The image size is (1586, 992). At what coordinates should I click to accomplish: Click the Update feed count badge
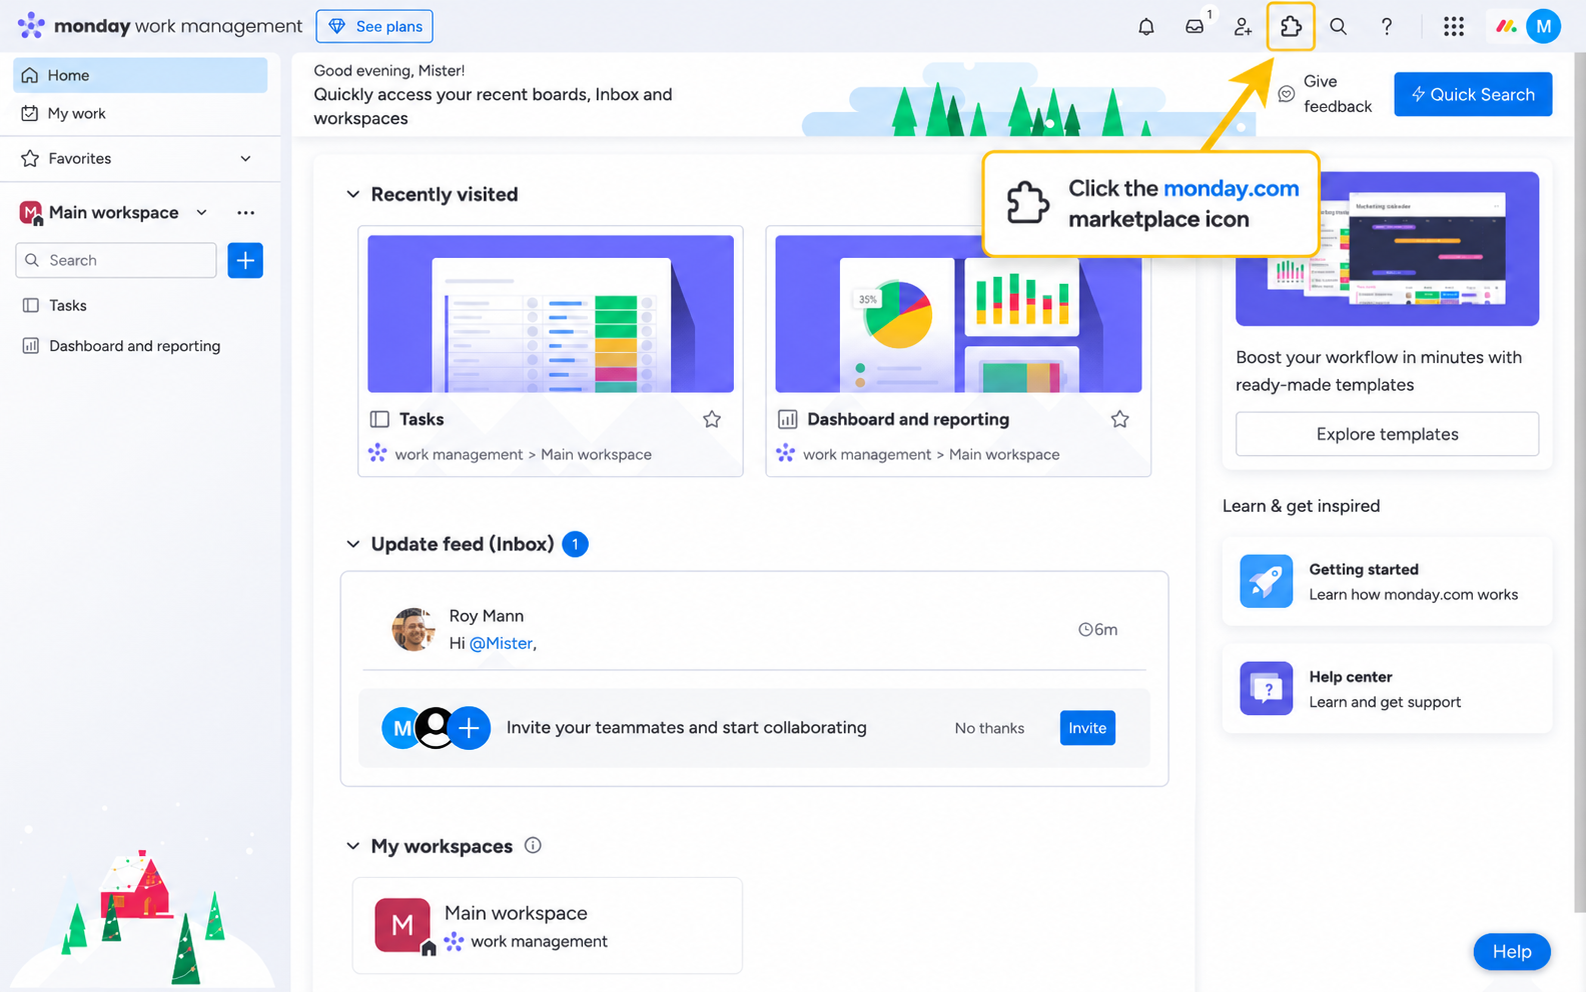575,544
